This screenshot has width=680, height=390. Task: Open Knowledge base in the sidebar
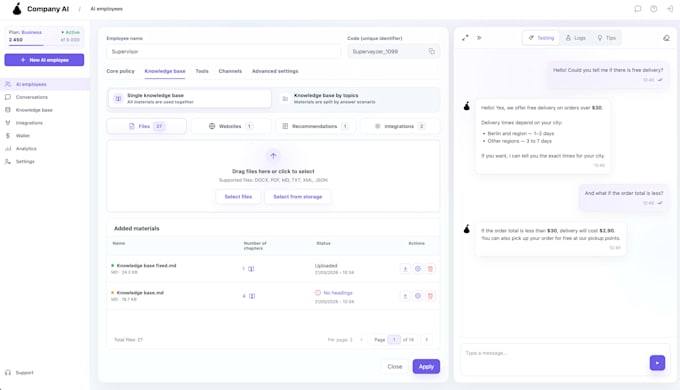point(45,110)
